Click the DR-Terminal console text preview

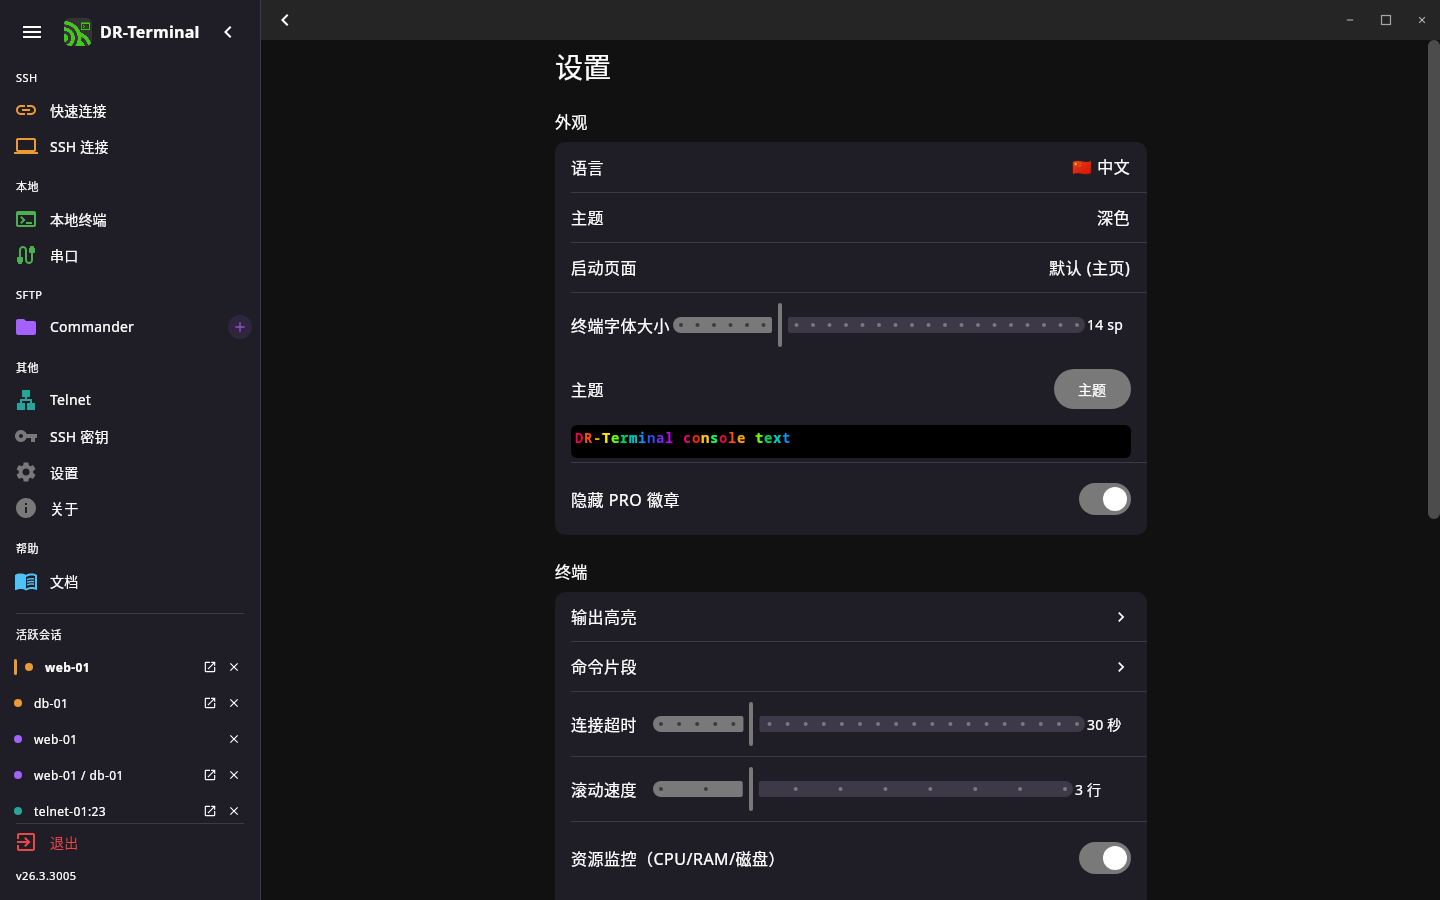coord(851,441)
